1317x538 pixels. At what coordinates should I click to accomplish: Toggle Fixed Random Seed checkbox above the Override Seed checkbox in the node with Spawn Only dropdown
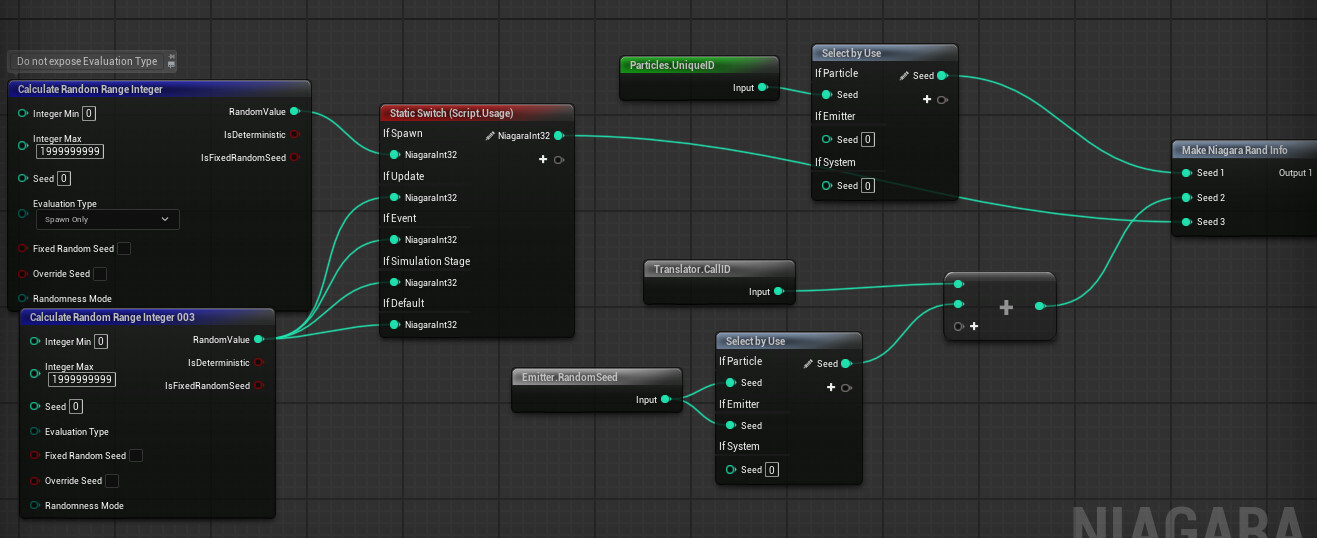[x=124, y=248]
